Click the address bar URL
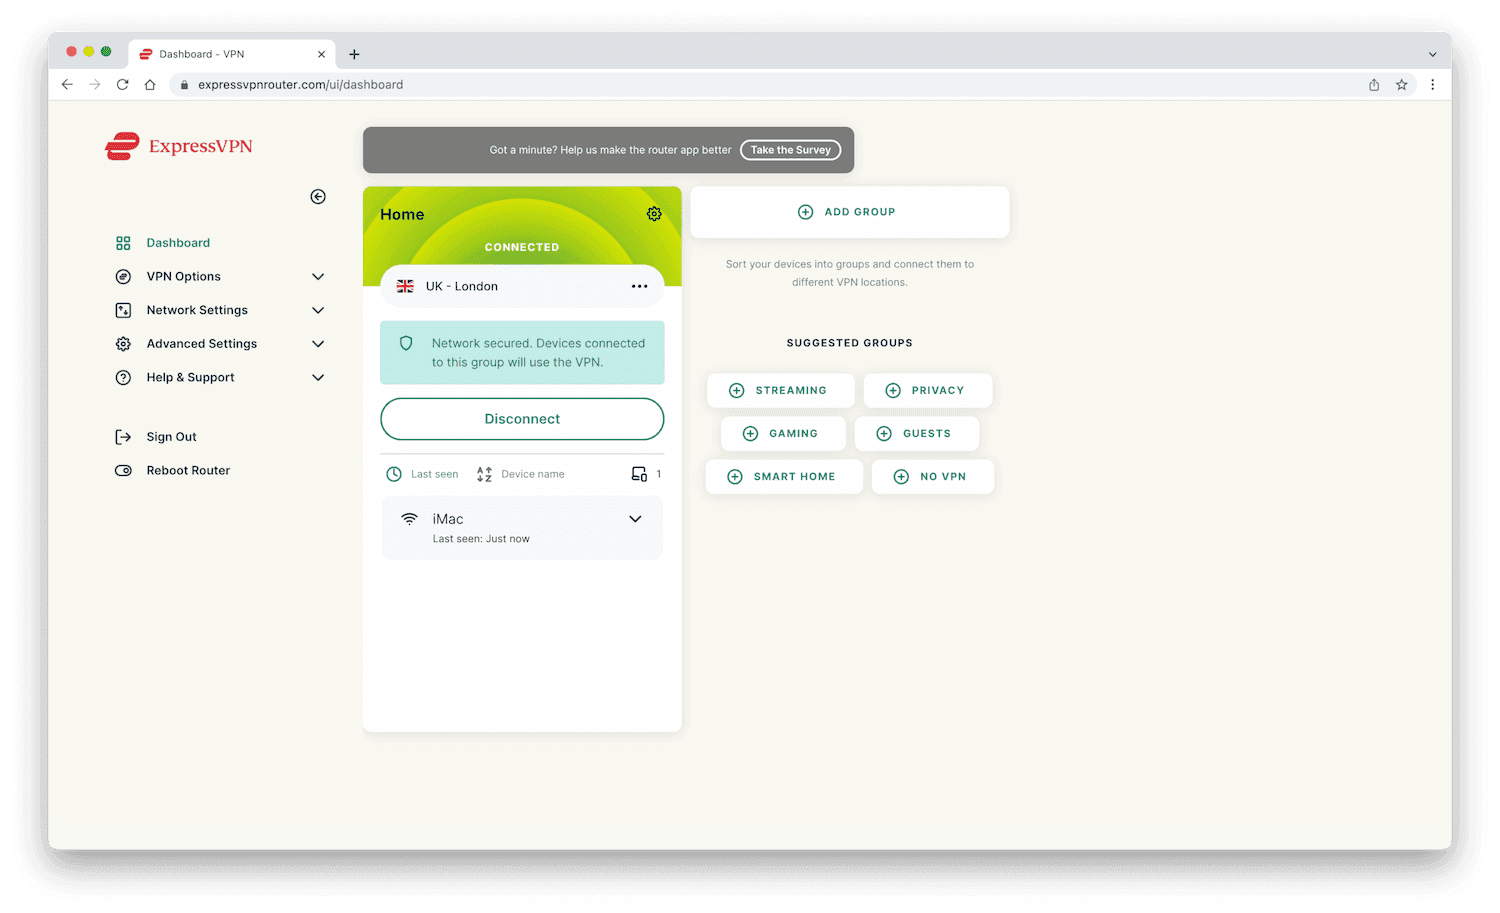This screenshot has height=913, width=1500. (301, 85)
